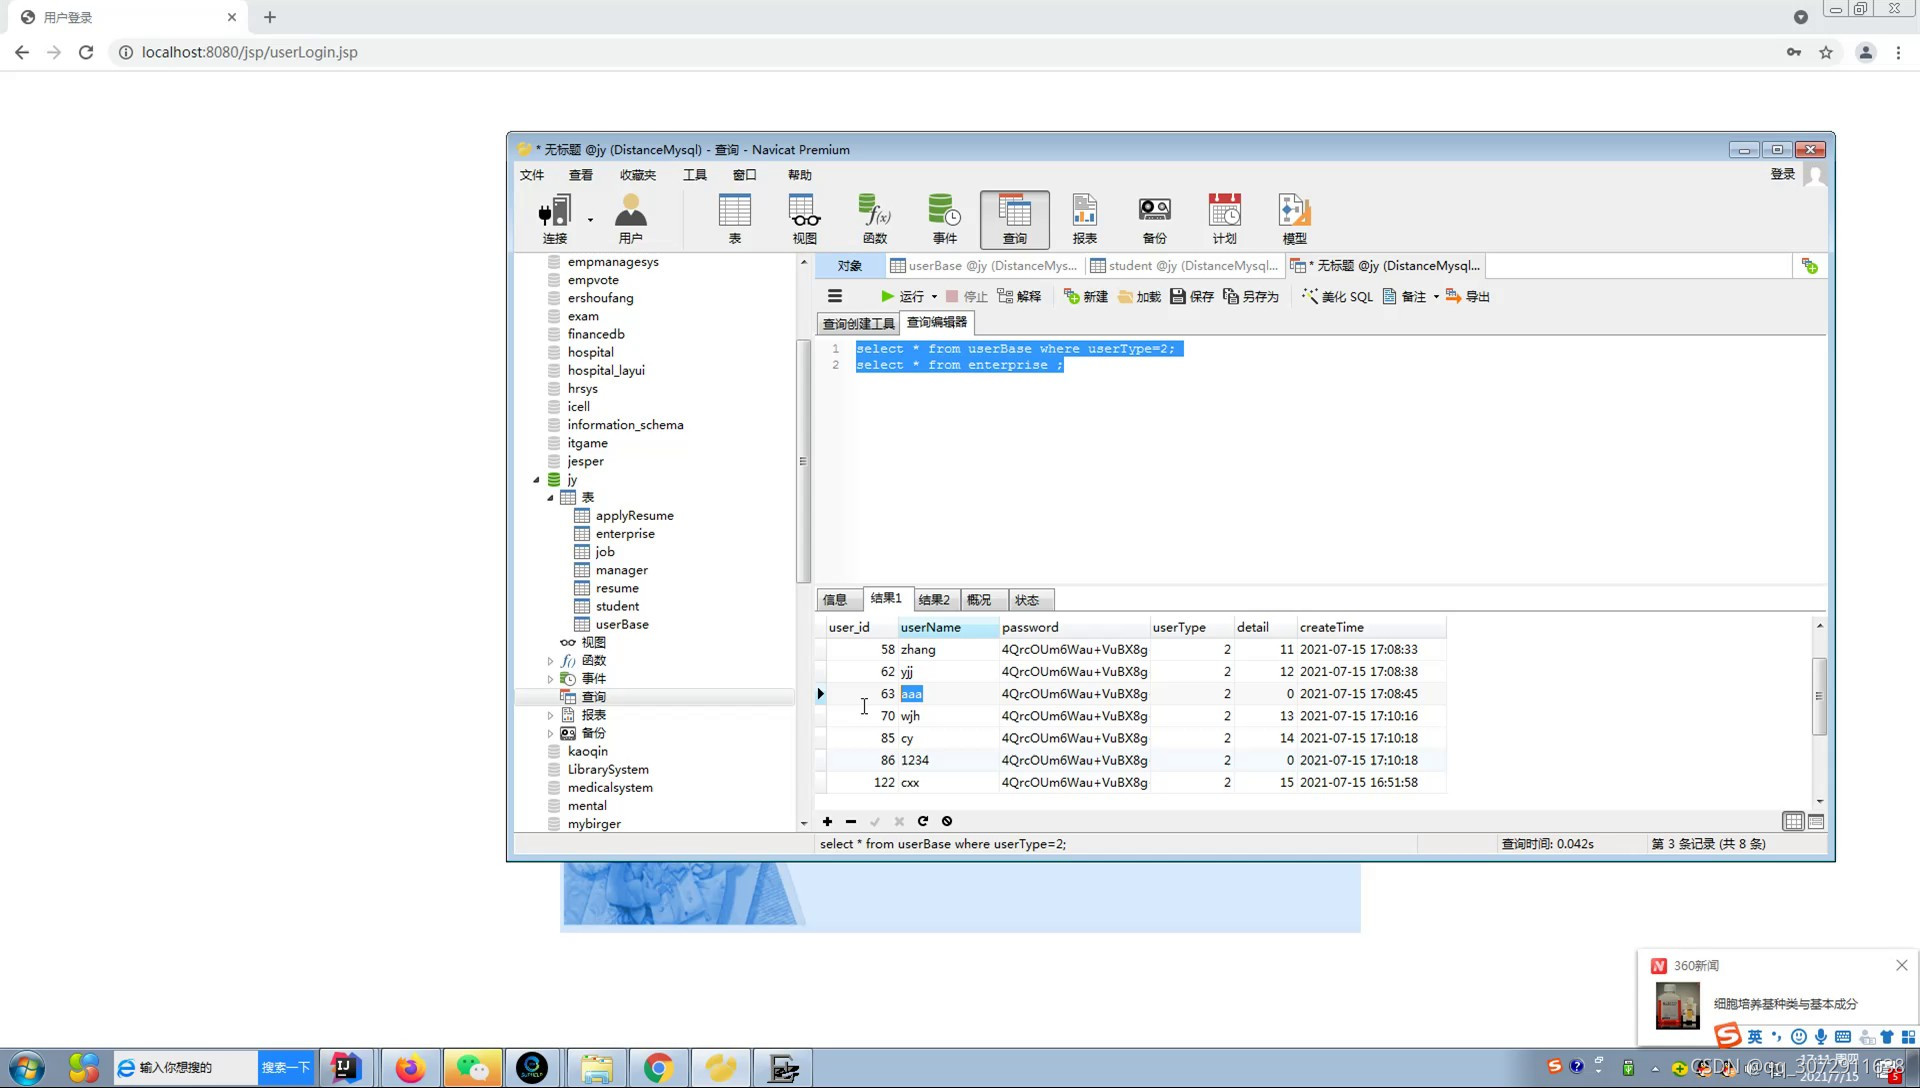Open the 备注 dropdown arrow
Screen dimensions: 1920x1088
[1436, 297]
